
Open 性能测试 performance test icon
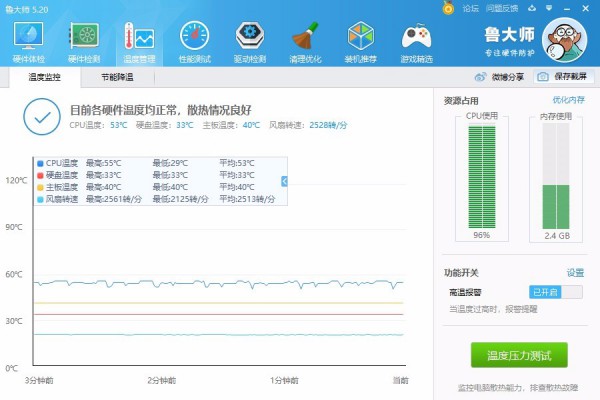[x=195, y=42]
